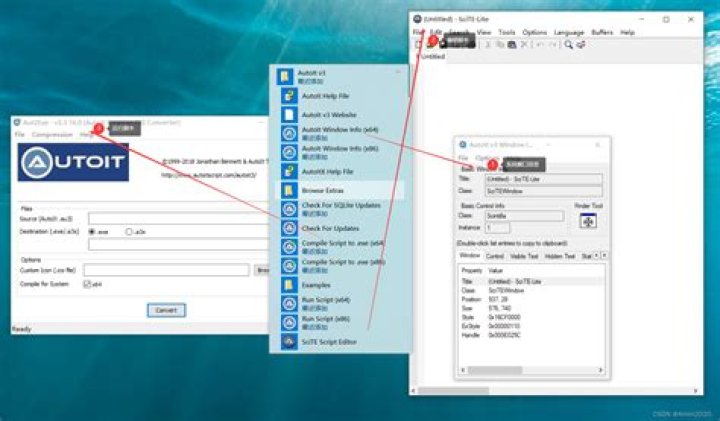This screenshot has height=421, width=720.
Task: Select the .a3x destination radio button
Action: coord(129,232)
